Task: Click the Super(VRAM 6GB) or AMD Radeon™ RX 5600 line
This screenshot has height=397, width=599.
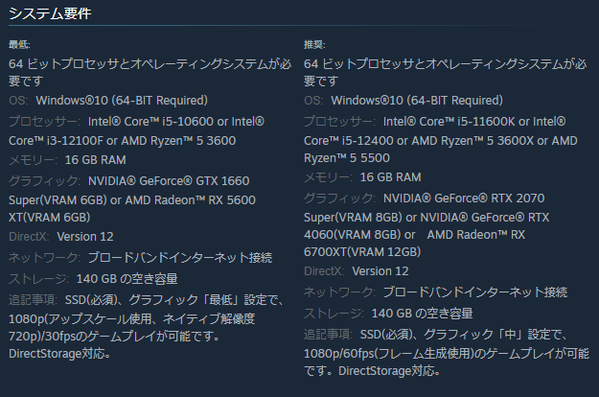Action: coord(132,200)
